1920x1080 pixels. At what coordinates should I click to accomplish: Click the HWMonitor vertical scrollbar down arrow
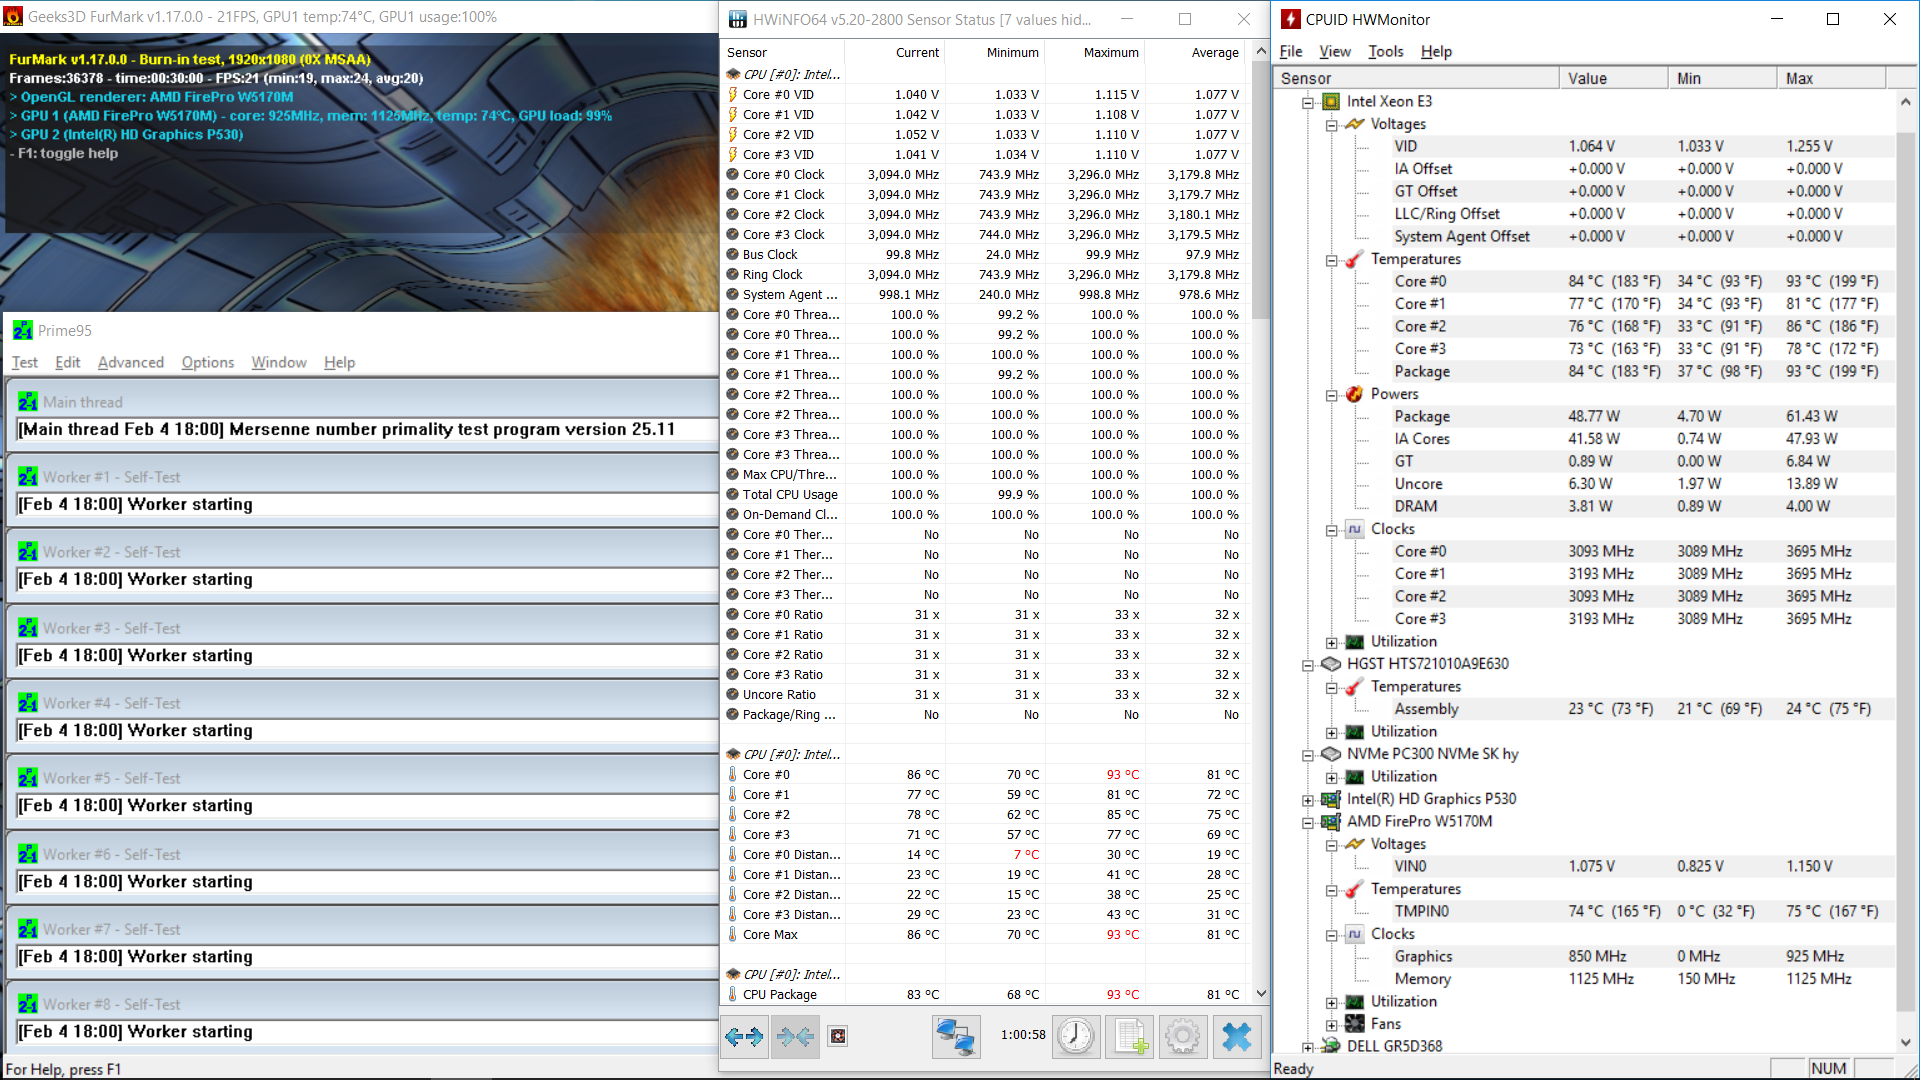1905,1042
